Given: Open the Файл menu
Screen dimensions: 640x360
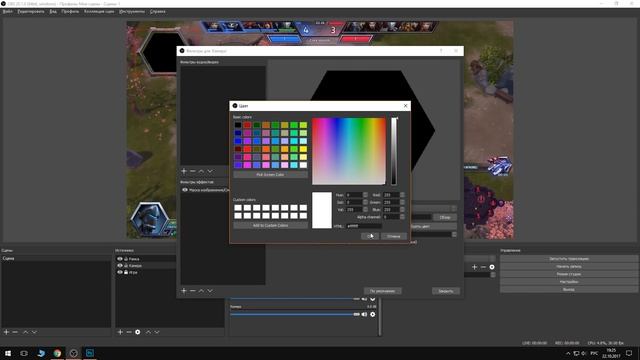Looking at the screenshot, I should click(x=7, y=11).
